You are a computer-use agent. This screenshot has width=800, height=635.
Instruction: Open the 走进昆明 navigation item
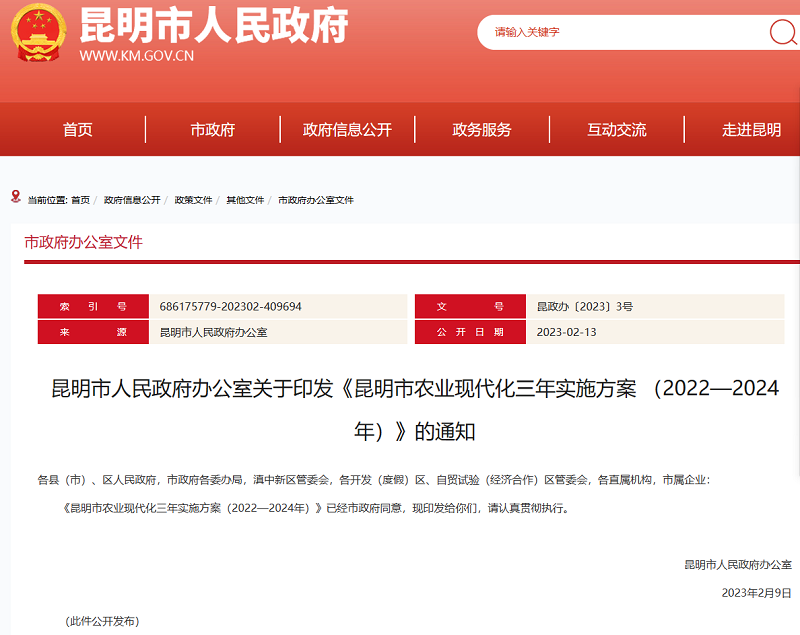[751, 130]
